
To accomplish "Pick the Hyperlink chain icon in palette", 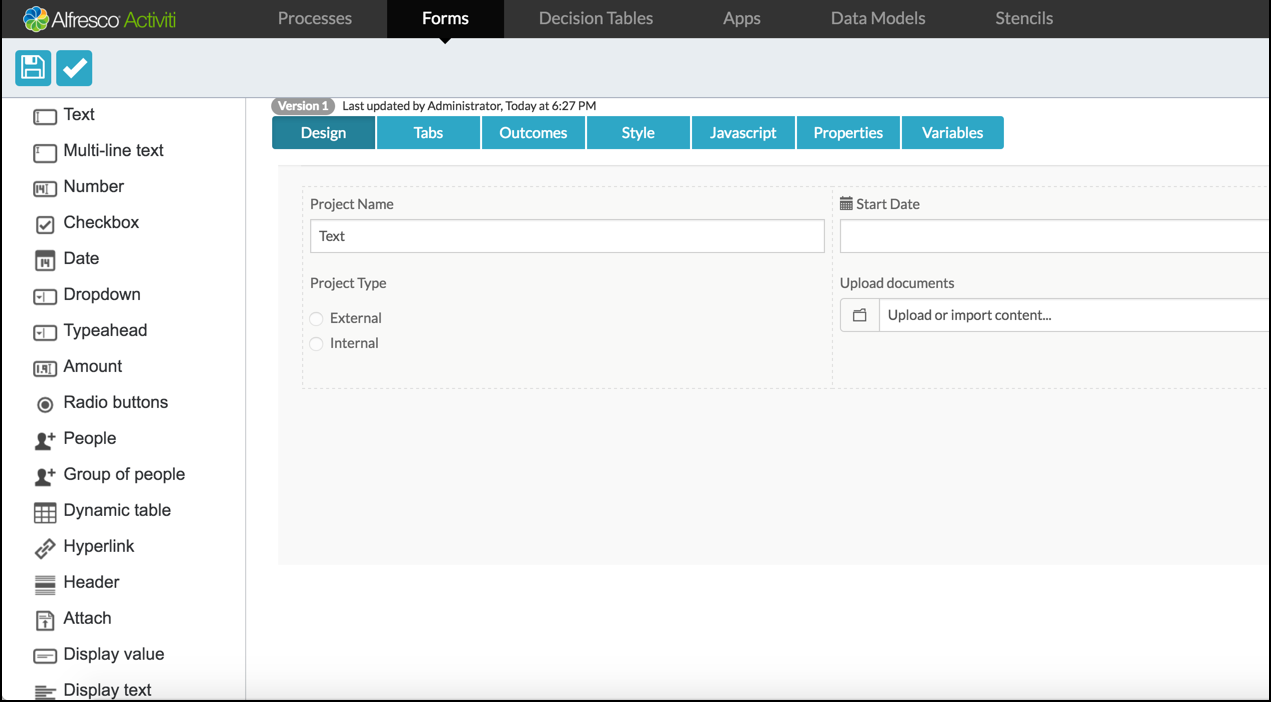I will pyautogui.click(x=45, y=548).
